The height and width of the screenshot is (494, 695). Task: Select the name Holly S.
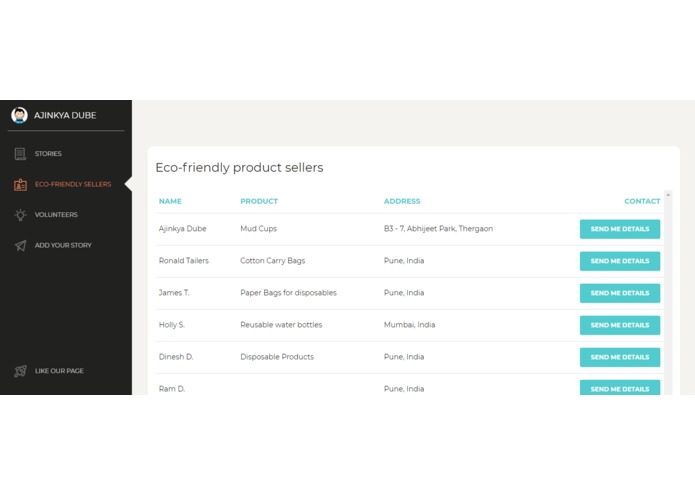tap(172, 325)
